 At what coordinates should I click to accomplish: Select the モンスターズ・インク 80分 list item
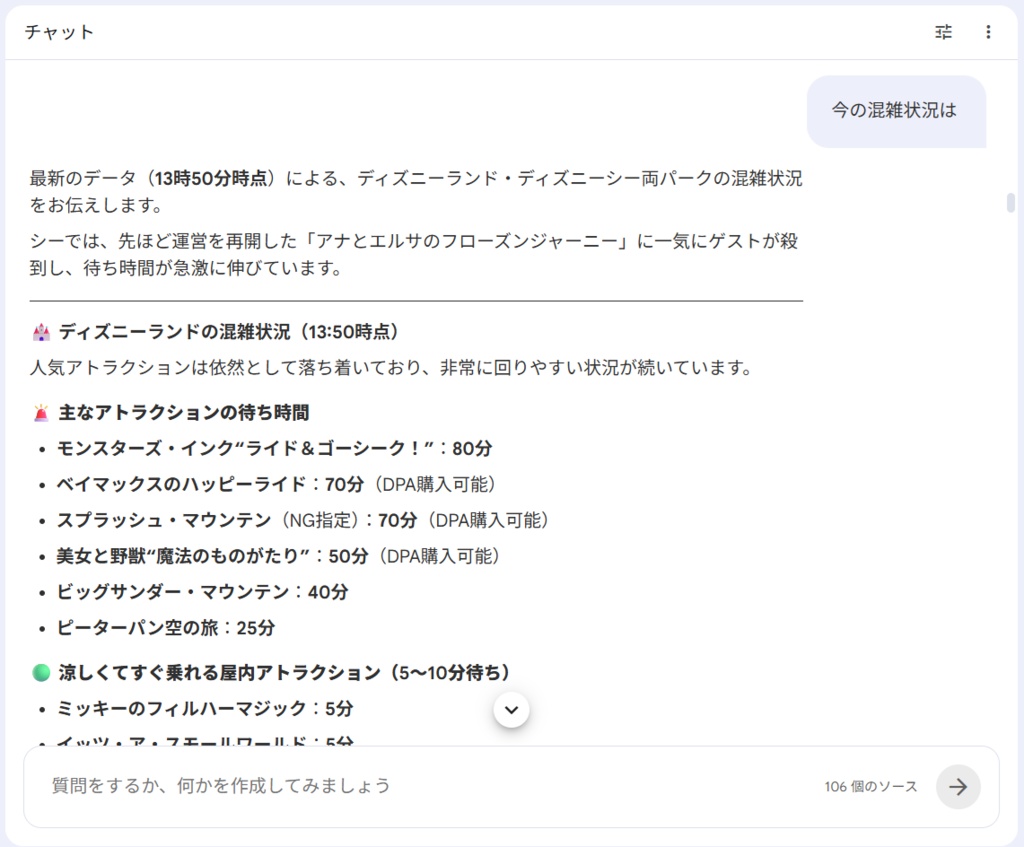pyautogui.click(x=274, y=449)
